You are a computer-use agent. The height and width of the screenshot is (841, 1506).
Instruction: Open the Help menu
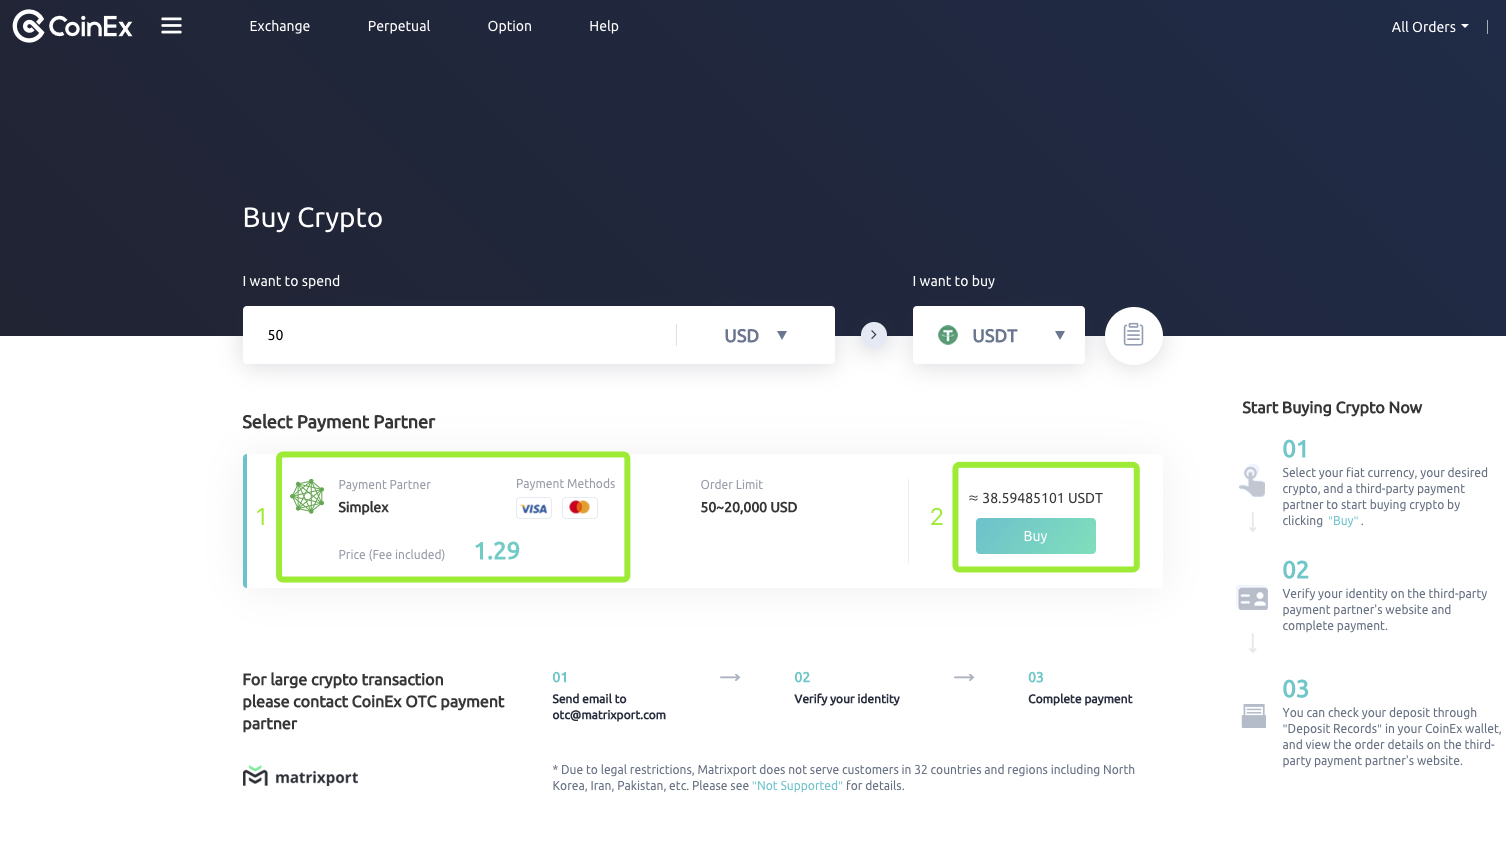coord(603,26)
